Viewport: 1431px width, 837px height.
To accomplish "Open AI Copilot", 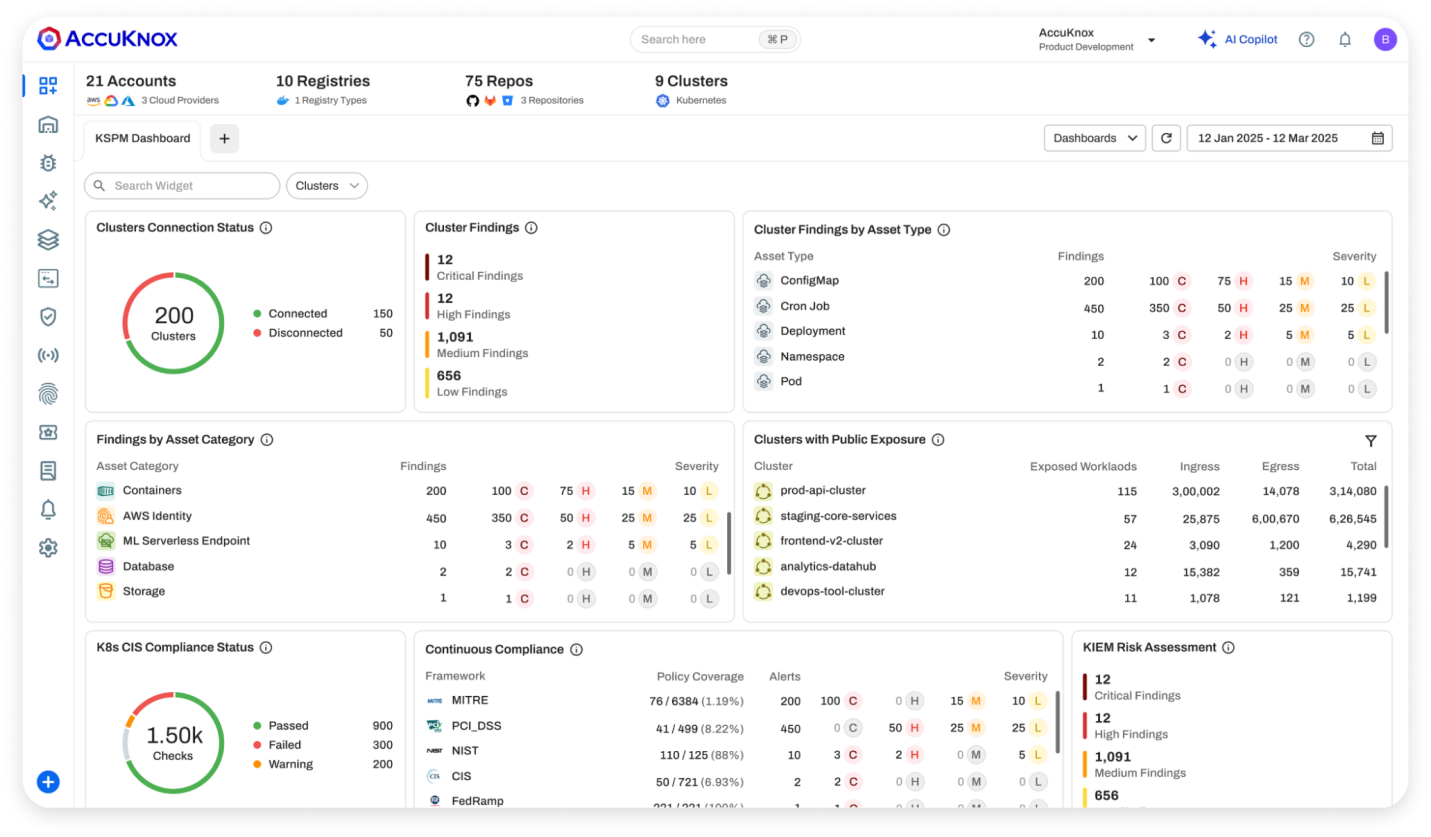I will point(1238,38).
